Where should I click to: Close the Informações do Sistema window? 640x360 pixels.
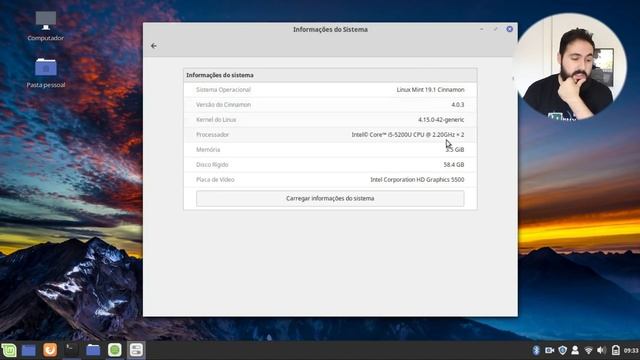(x=509, y=29)
